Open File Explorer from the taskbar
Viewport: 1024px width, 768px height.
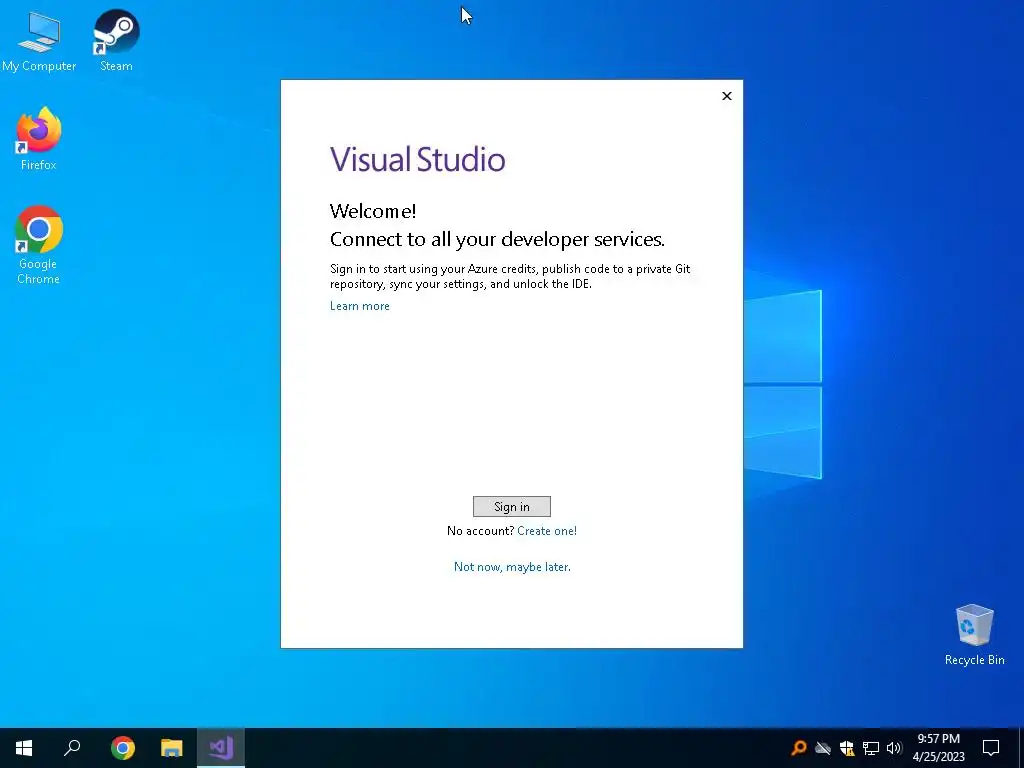click(172, 748)
